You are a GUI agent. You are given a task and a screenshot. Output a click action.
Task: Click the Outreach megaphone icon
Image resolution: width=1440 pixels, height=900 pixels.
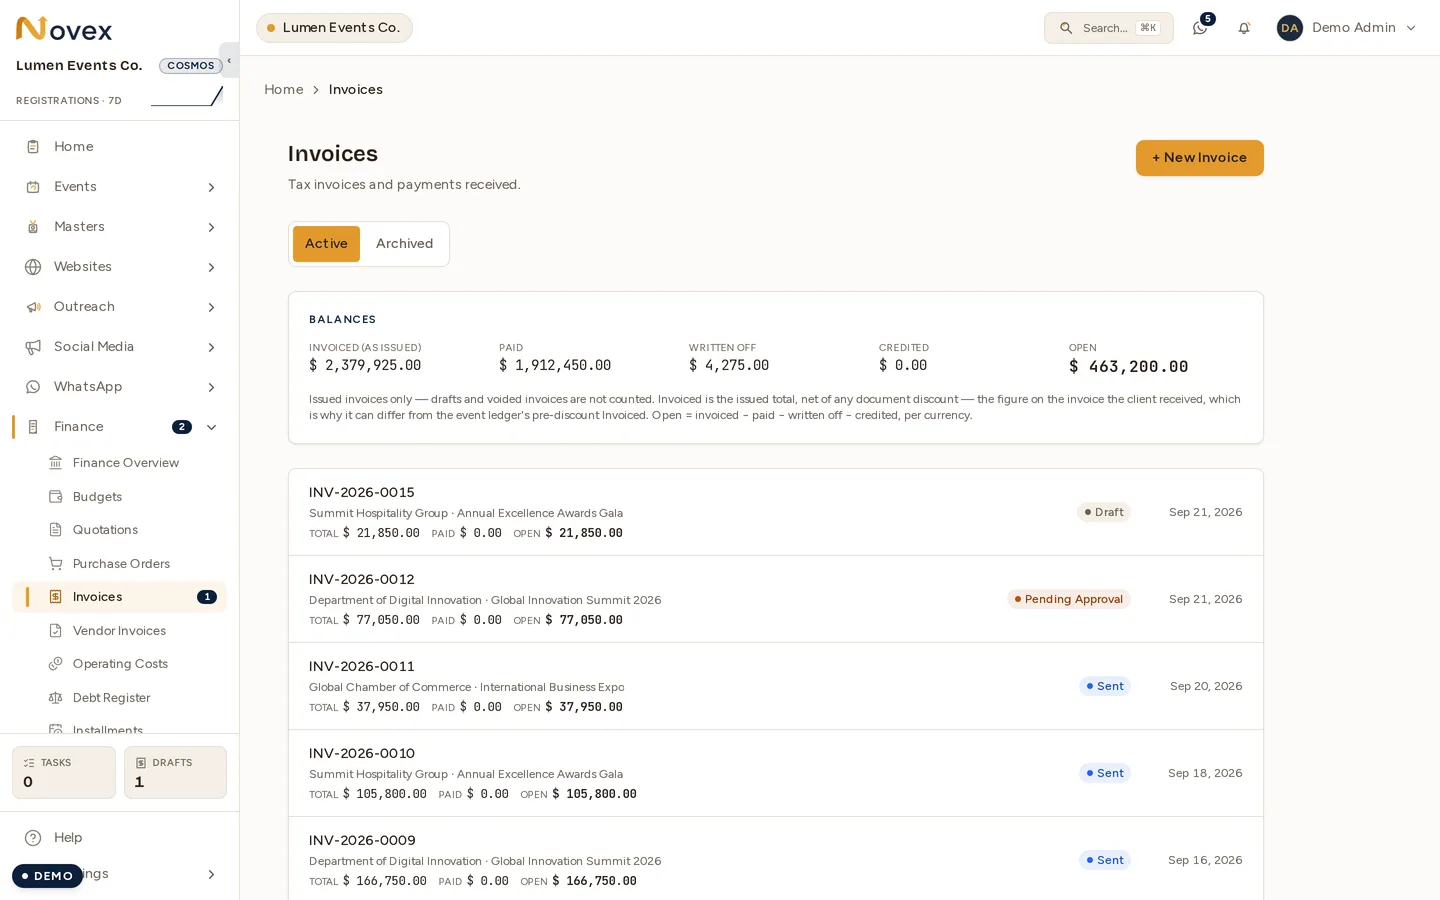tap(33, 307)
